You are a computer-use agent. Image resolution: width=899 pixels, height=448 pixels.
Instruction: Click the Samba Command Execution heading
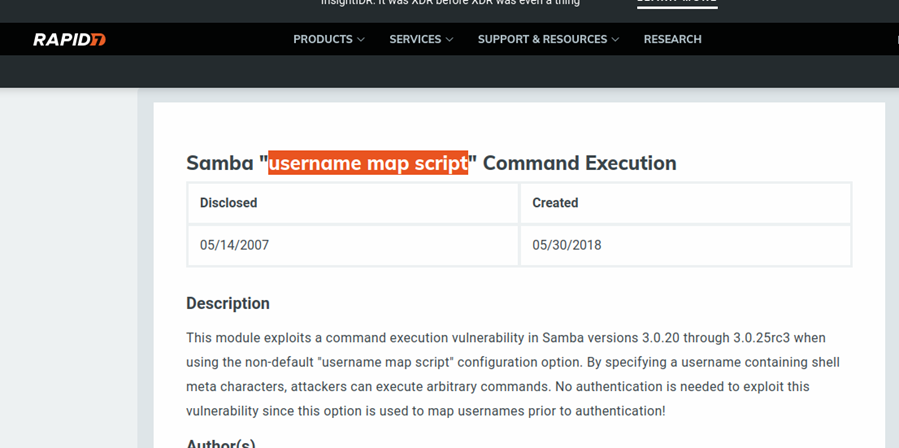pos(431,163)
